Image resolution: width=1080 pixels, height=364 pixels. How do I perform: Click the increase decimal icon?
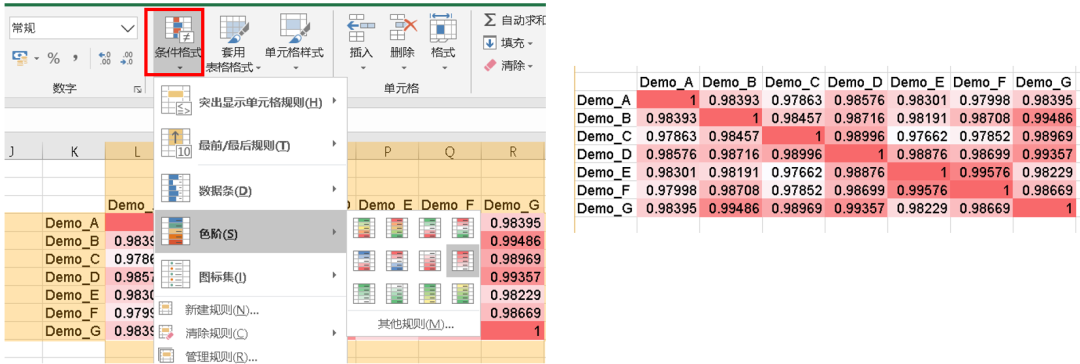tap(105, 59)
